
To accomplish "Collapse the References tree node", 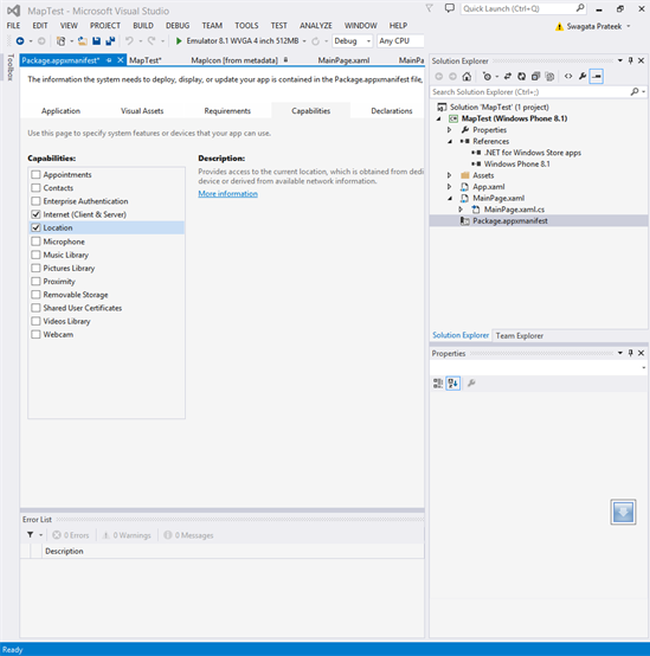I will pos(451,142).
